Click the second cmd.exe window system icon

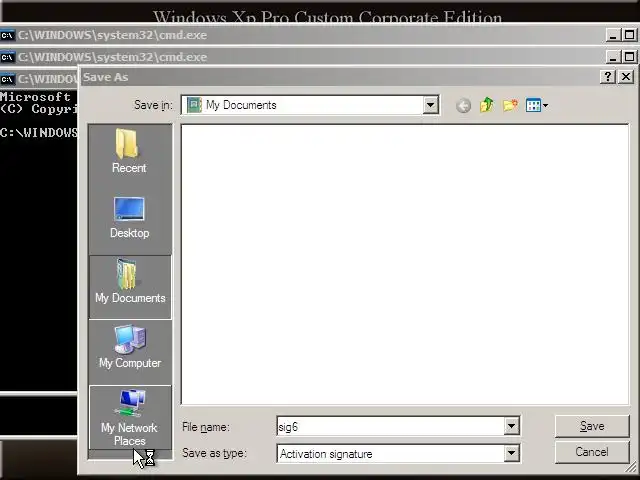click(7, 57)
